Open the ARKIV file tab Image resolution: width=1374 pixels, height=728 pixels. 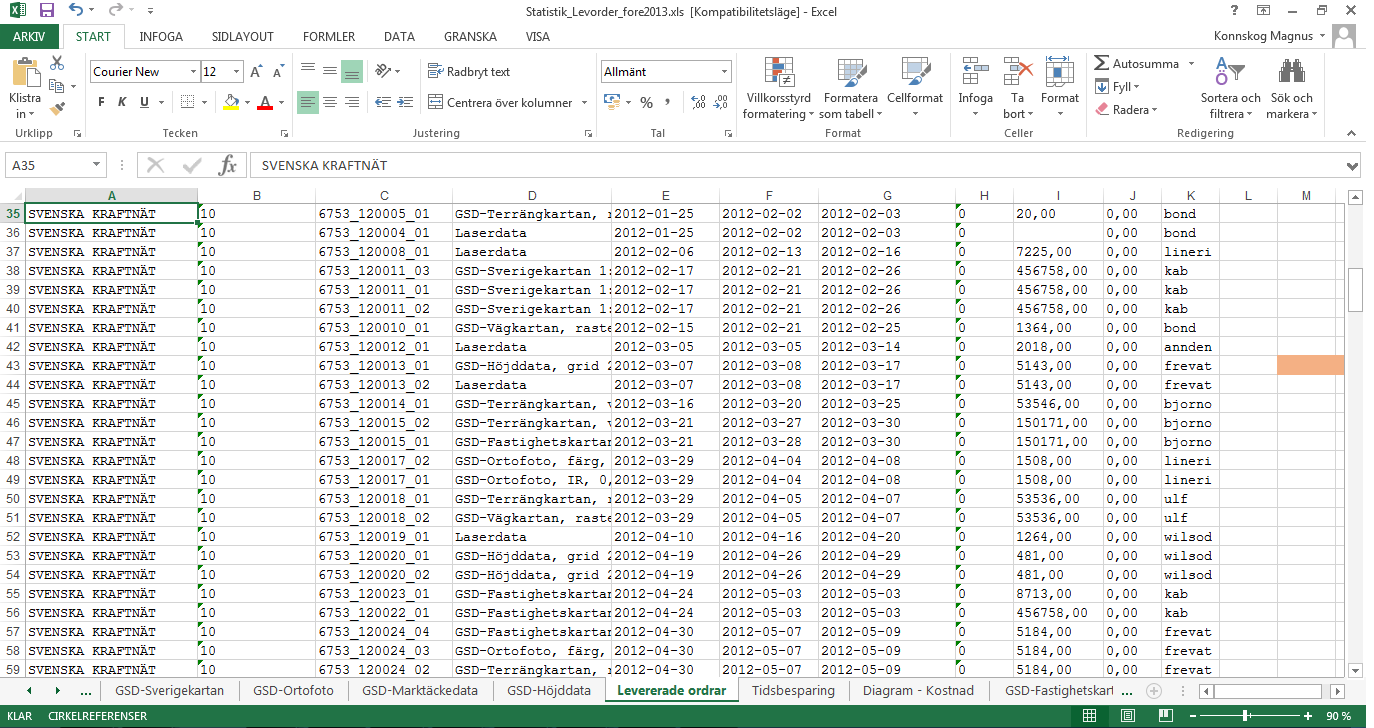coord(29,37)
